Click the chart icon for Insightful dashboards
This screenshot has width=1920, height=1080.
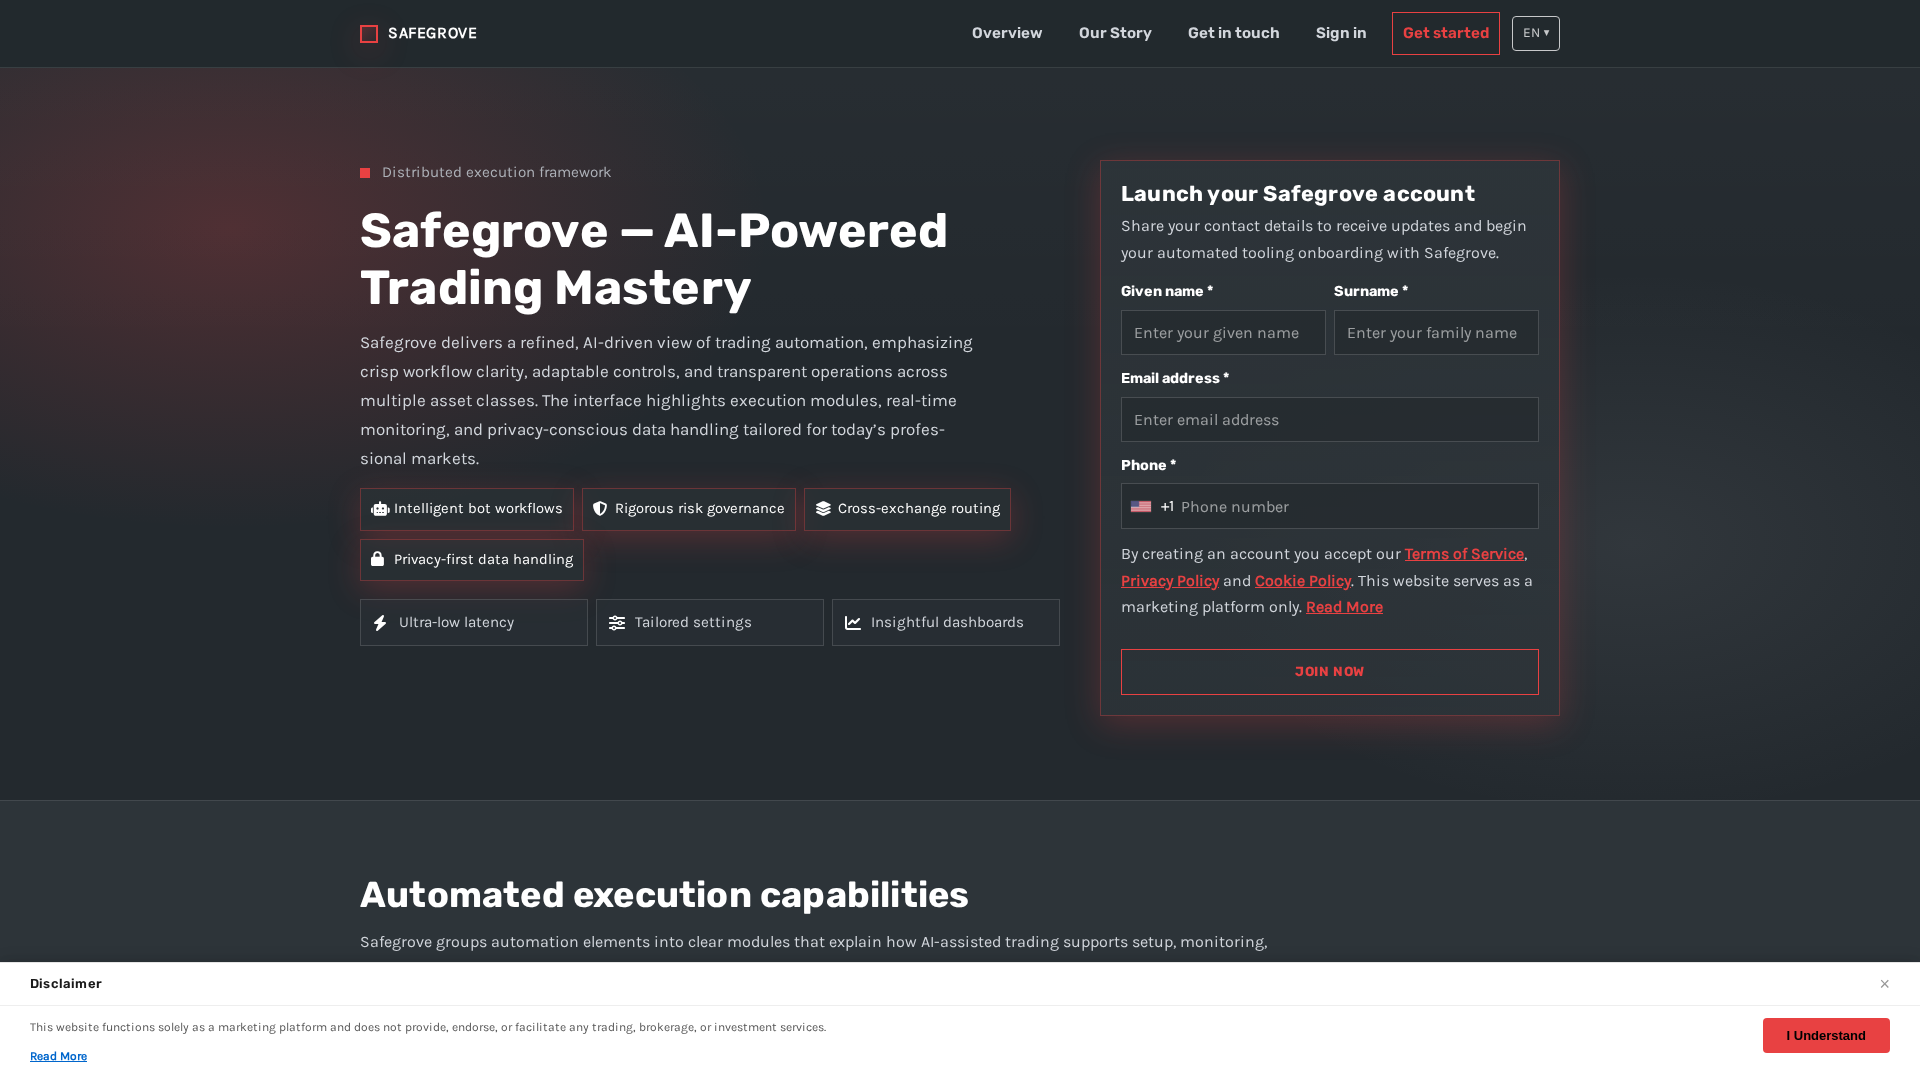tap(853, 623)
